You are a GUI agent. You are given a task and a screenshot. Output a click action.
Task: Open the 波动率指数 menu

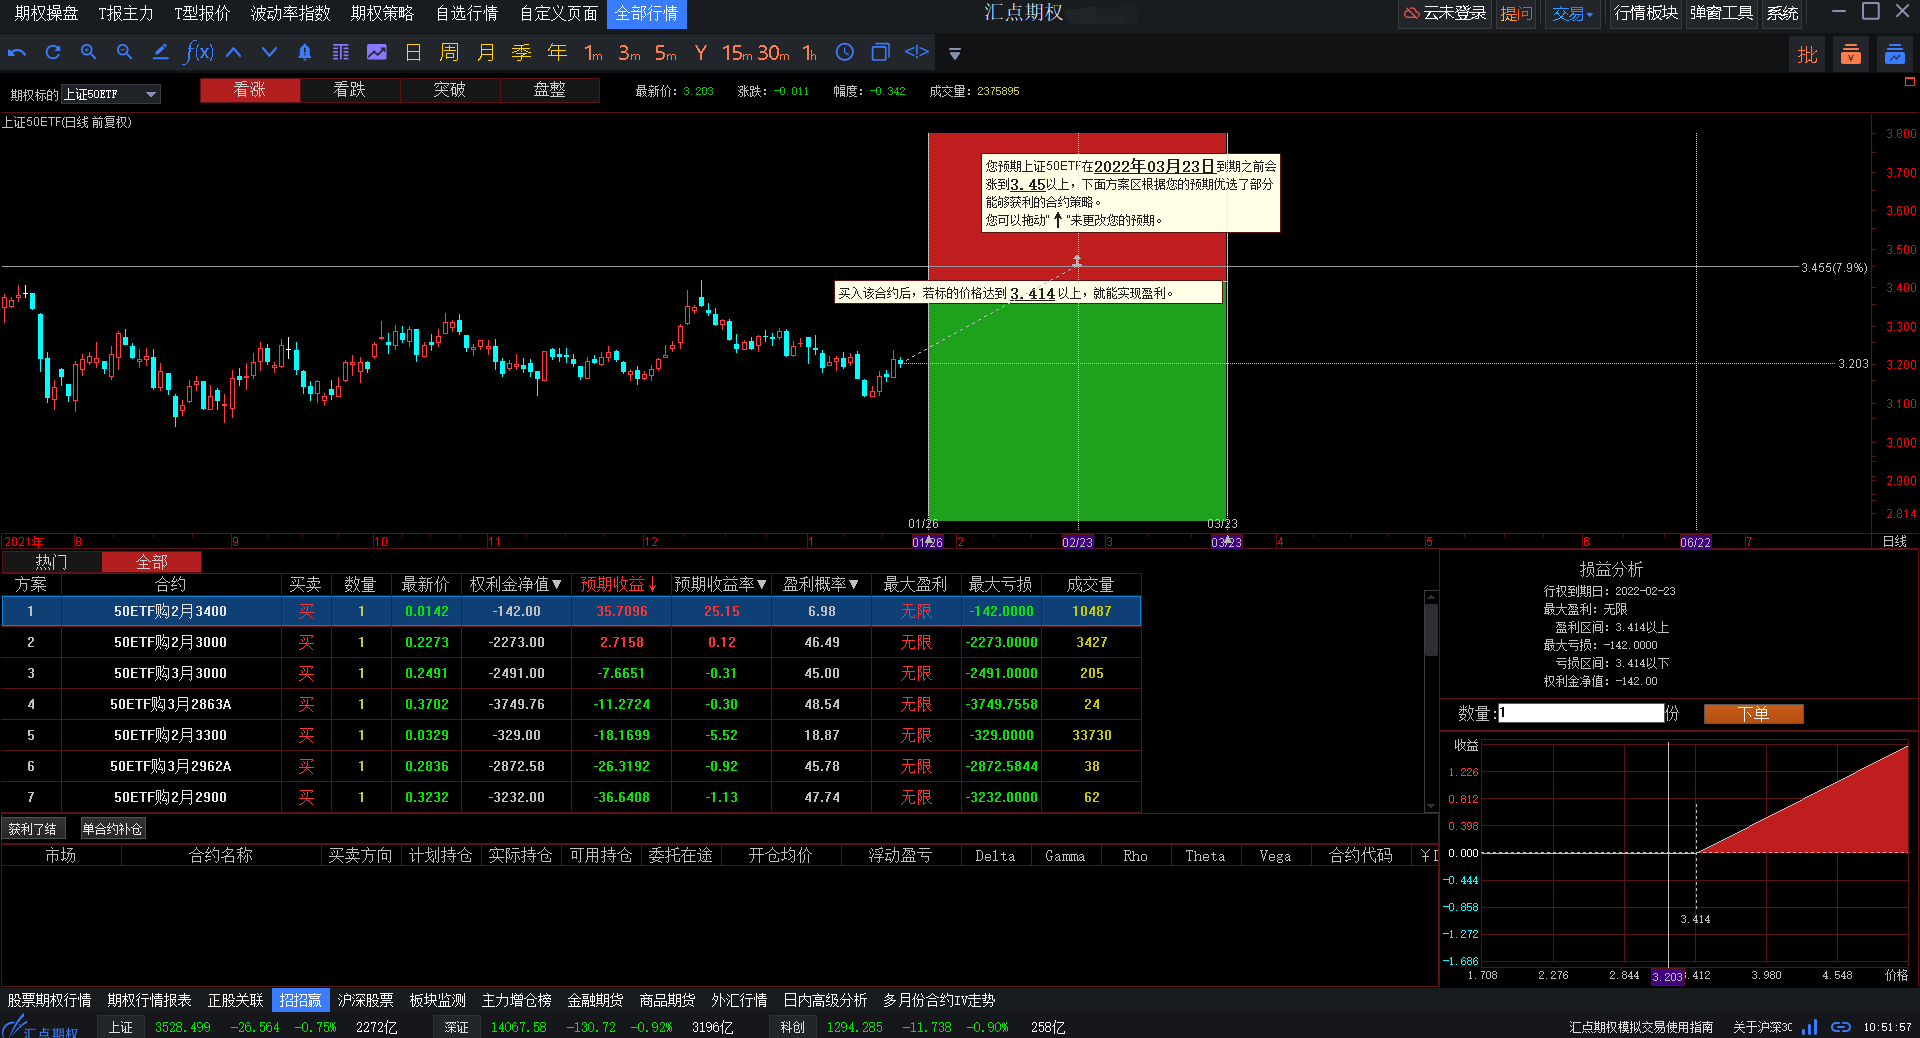(290, 13)
